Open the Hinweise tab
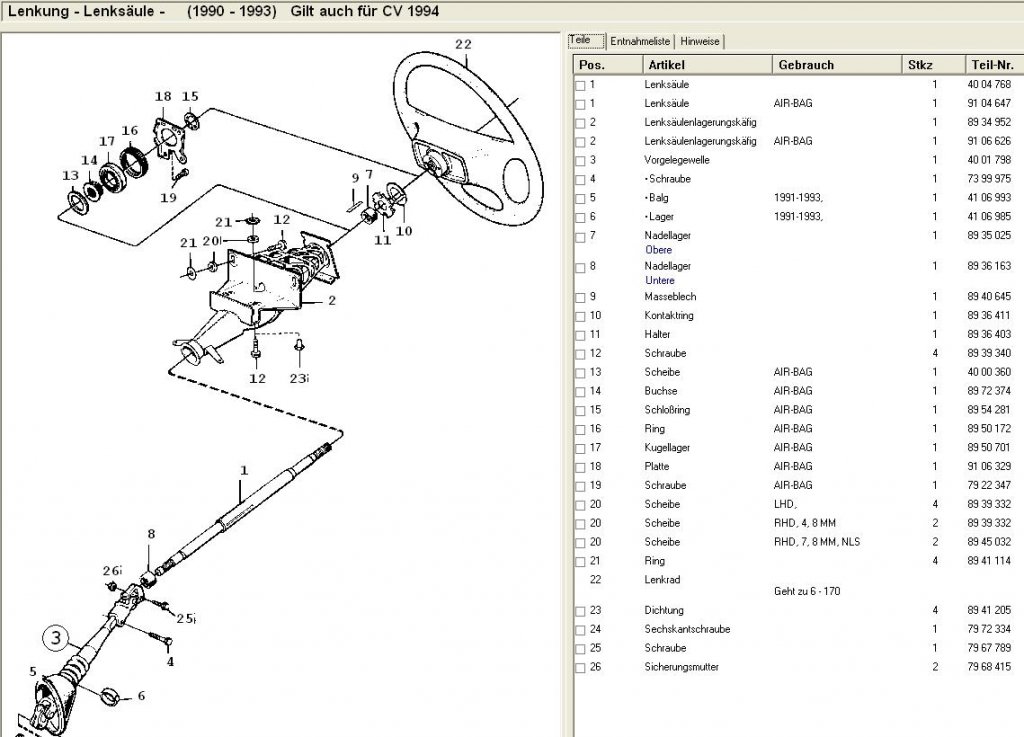 tap(699, 41)
